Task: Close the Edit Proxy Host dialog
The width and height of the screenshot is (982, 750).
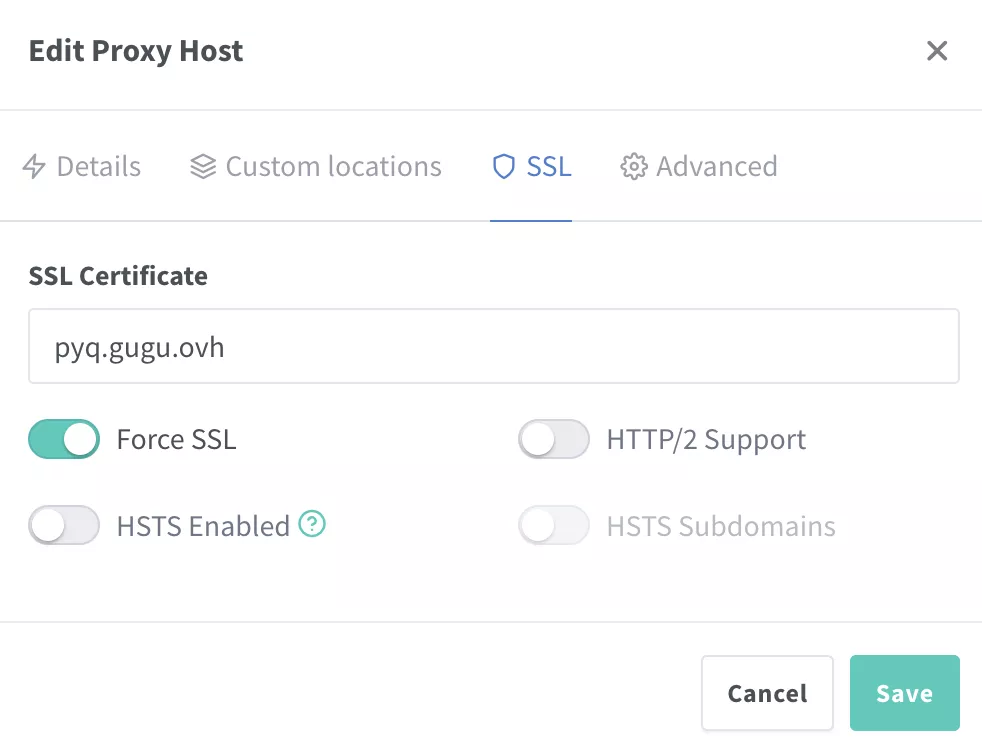Action: click(936, 51)
